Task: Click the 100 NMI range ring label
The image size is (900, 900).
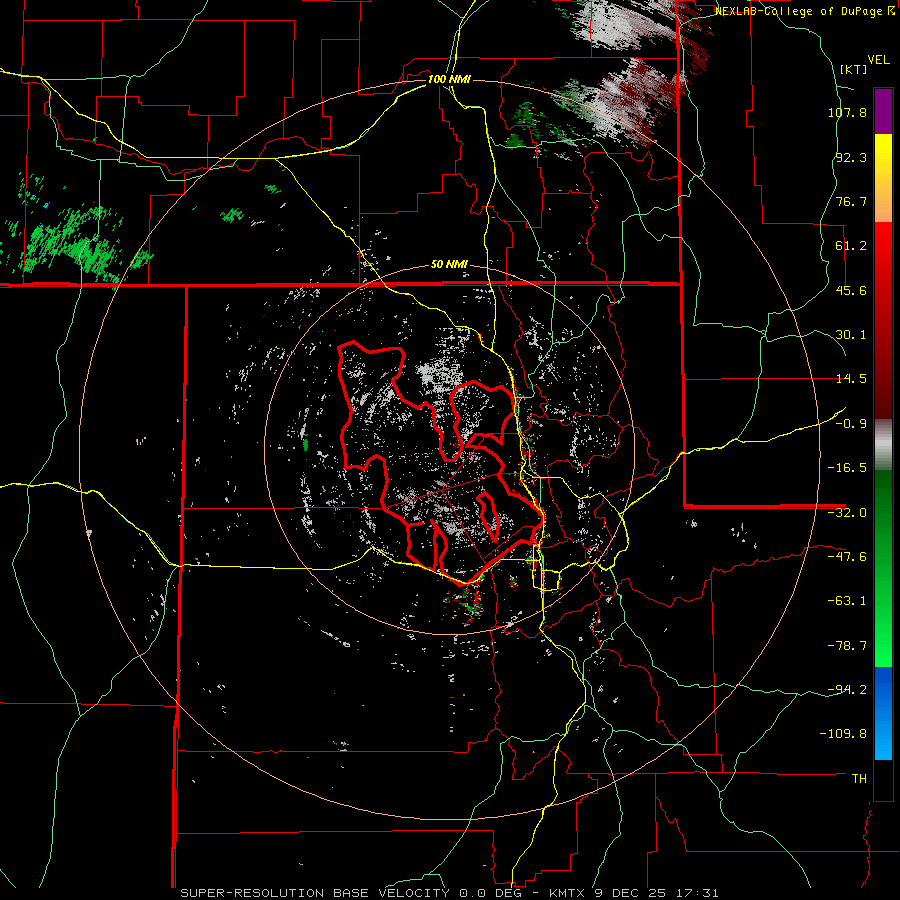Action: (449, 79)
